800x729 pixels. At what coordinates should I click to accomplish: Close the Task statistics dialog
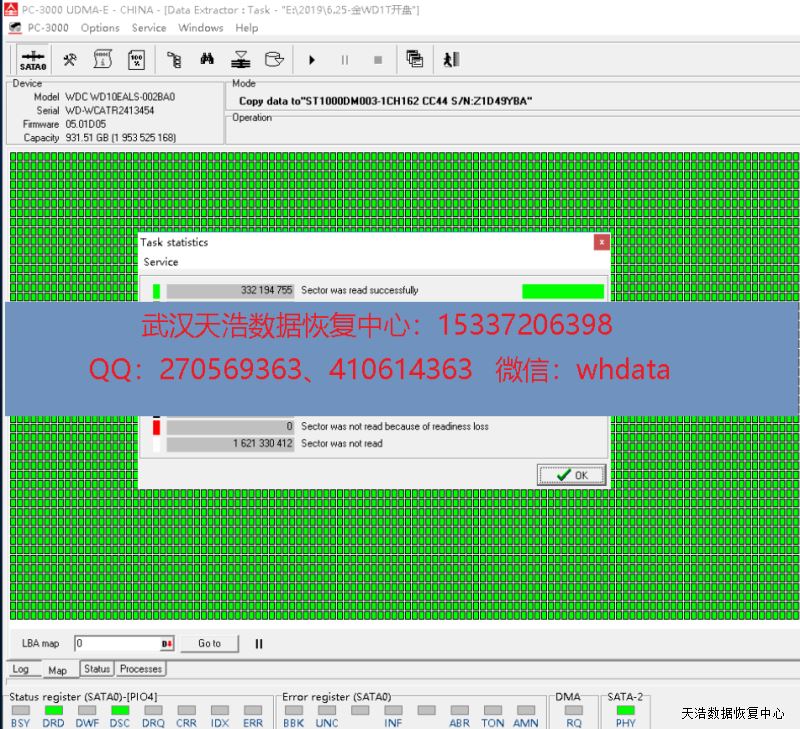point(601,242)
